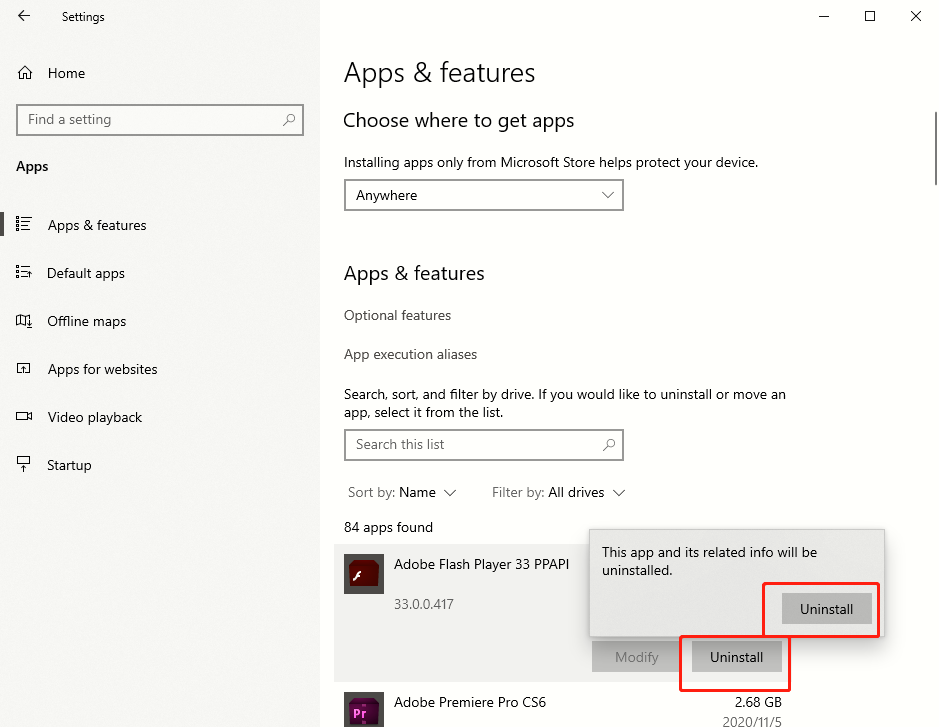Select Adobe Flash Player 33 PPAPI entry

coord(481,564)
